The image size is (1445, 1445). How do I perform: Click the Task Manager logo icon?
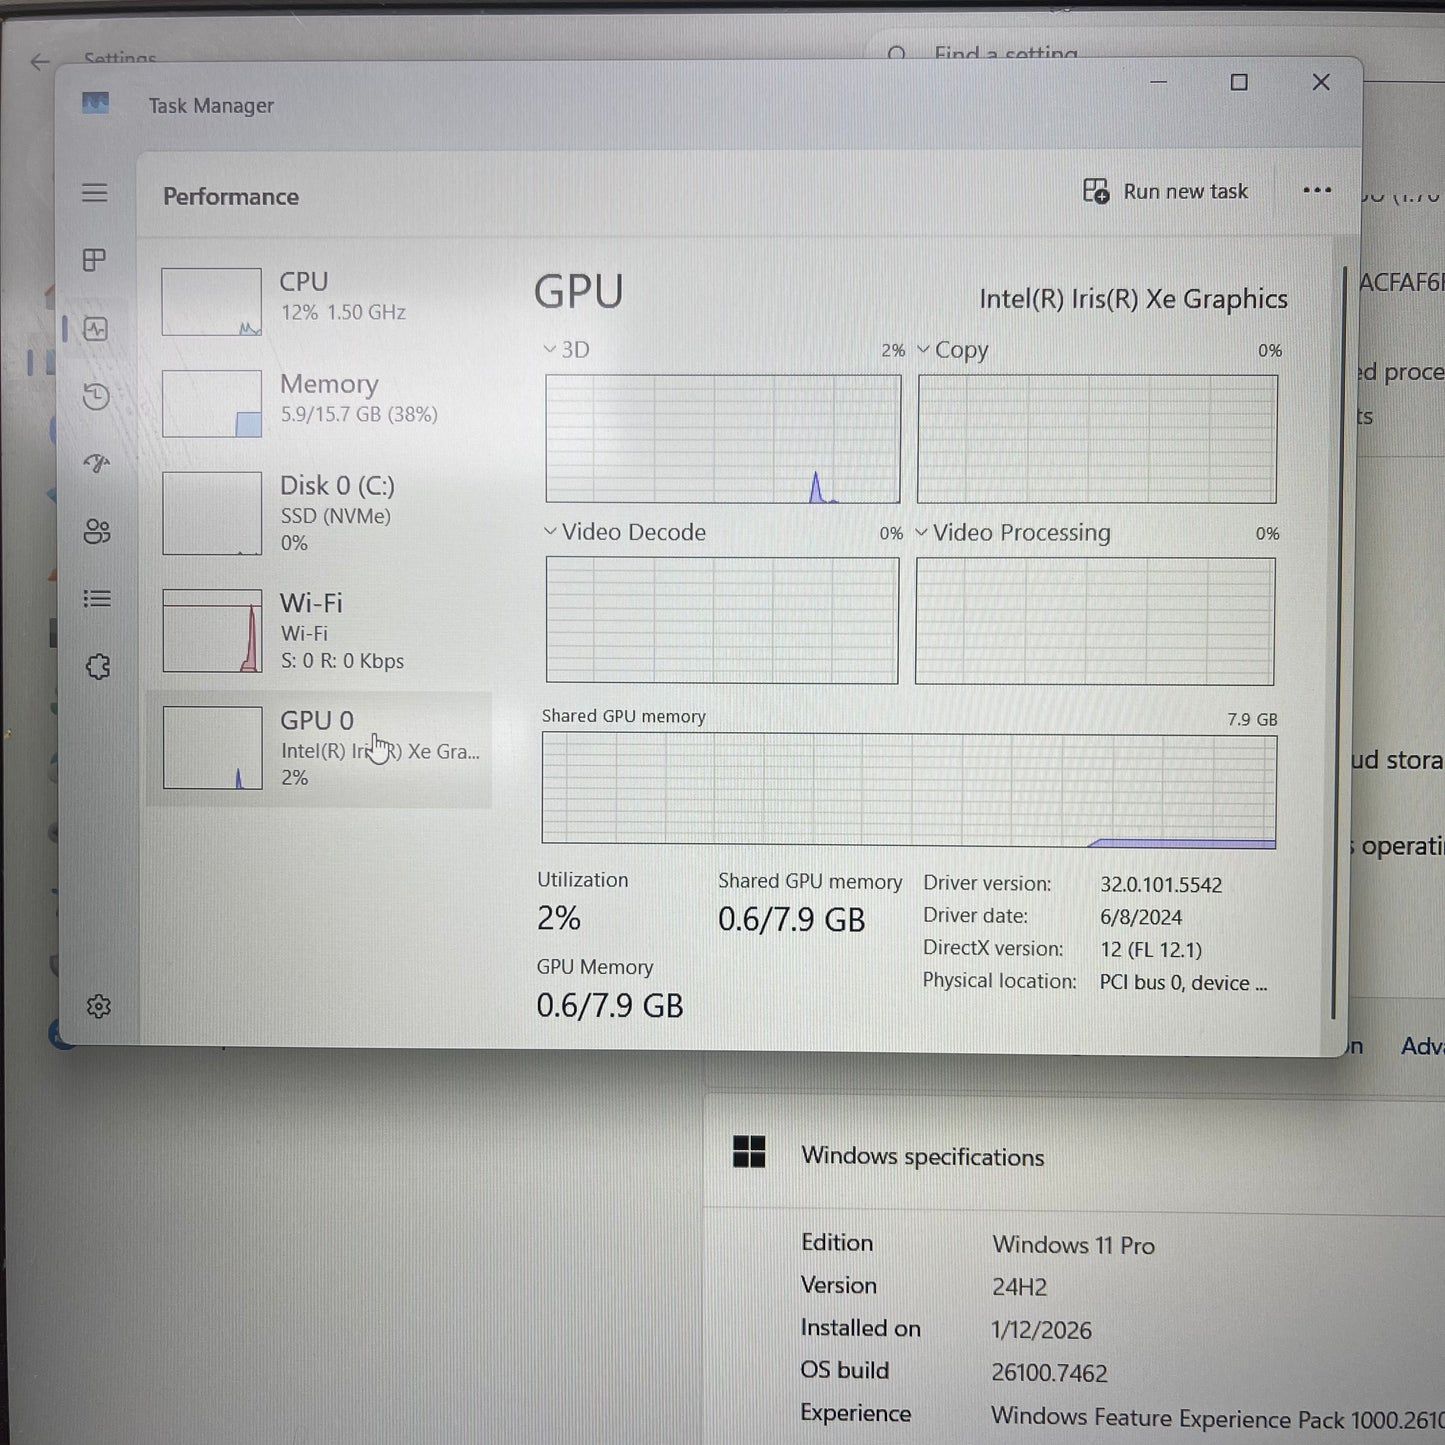[95, 103]
